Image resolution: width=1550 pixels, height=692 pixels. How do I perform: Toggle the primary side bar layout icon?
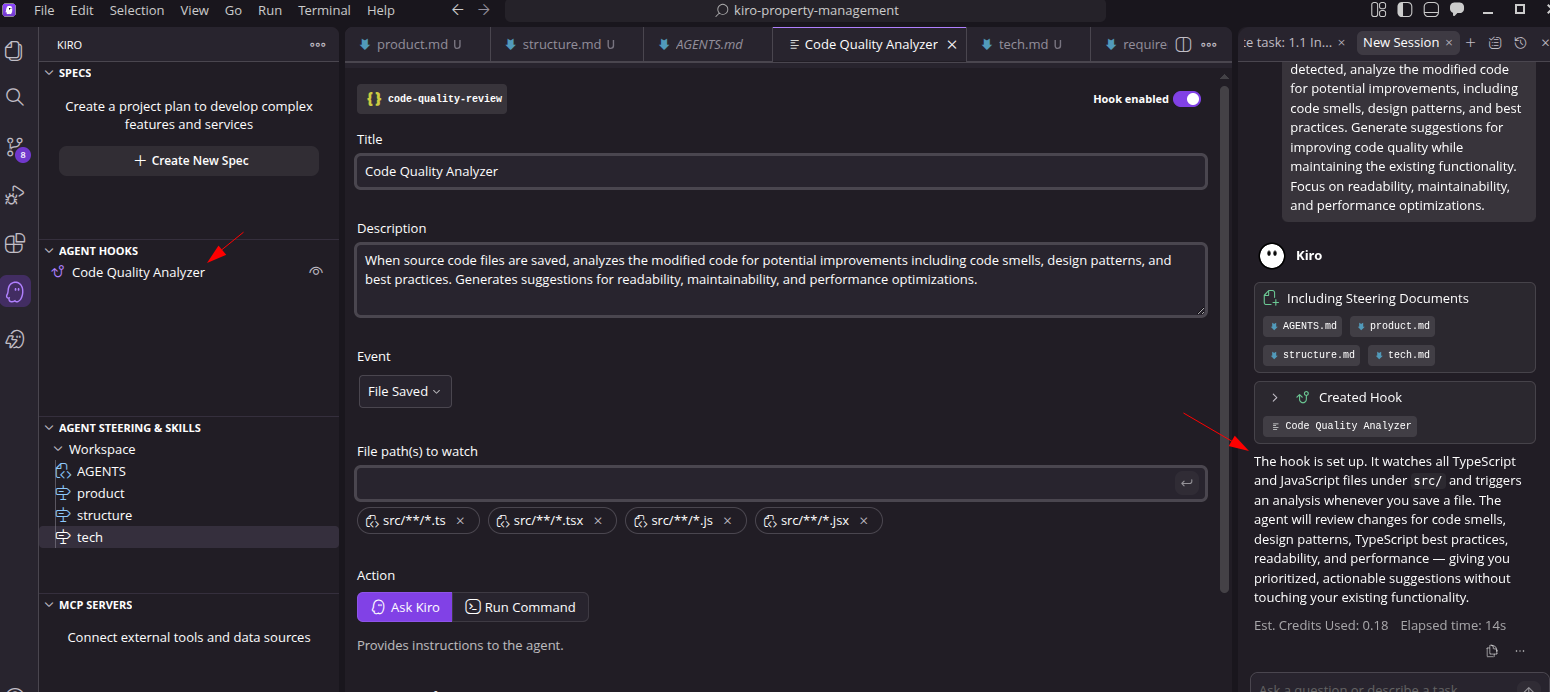(x=1405, y=10)
